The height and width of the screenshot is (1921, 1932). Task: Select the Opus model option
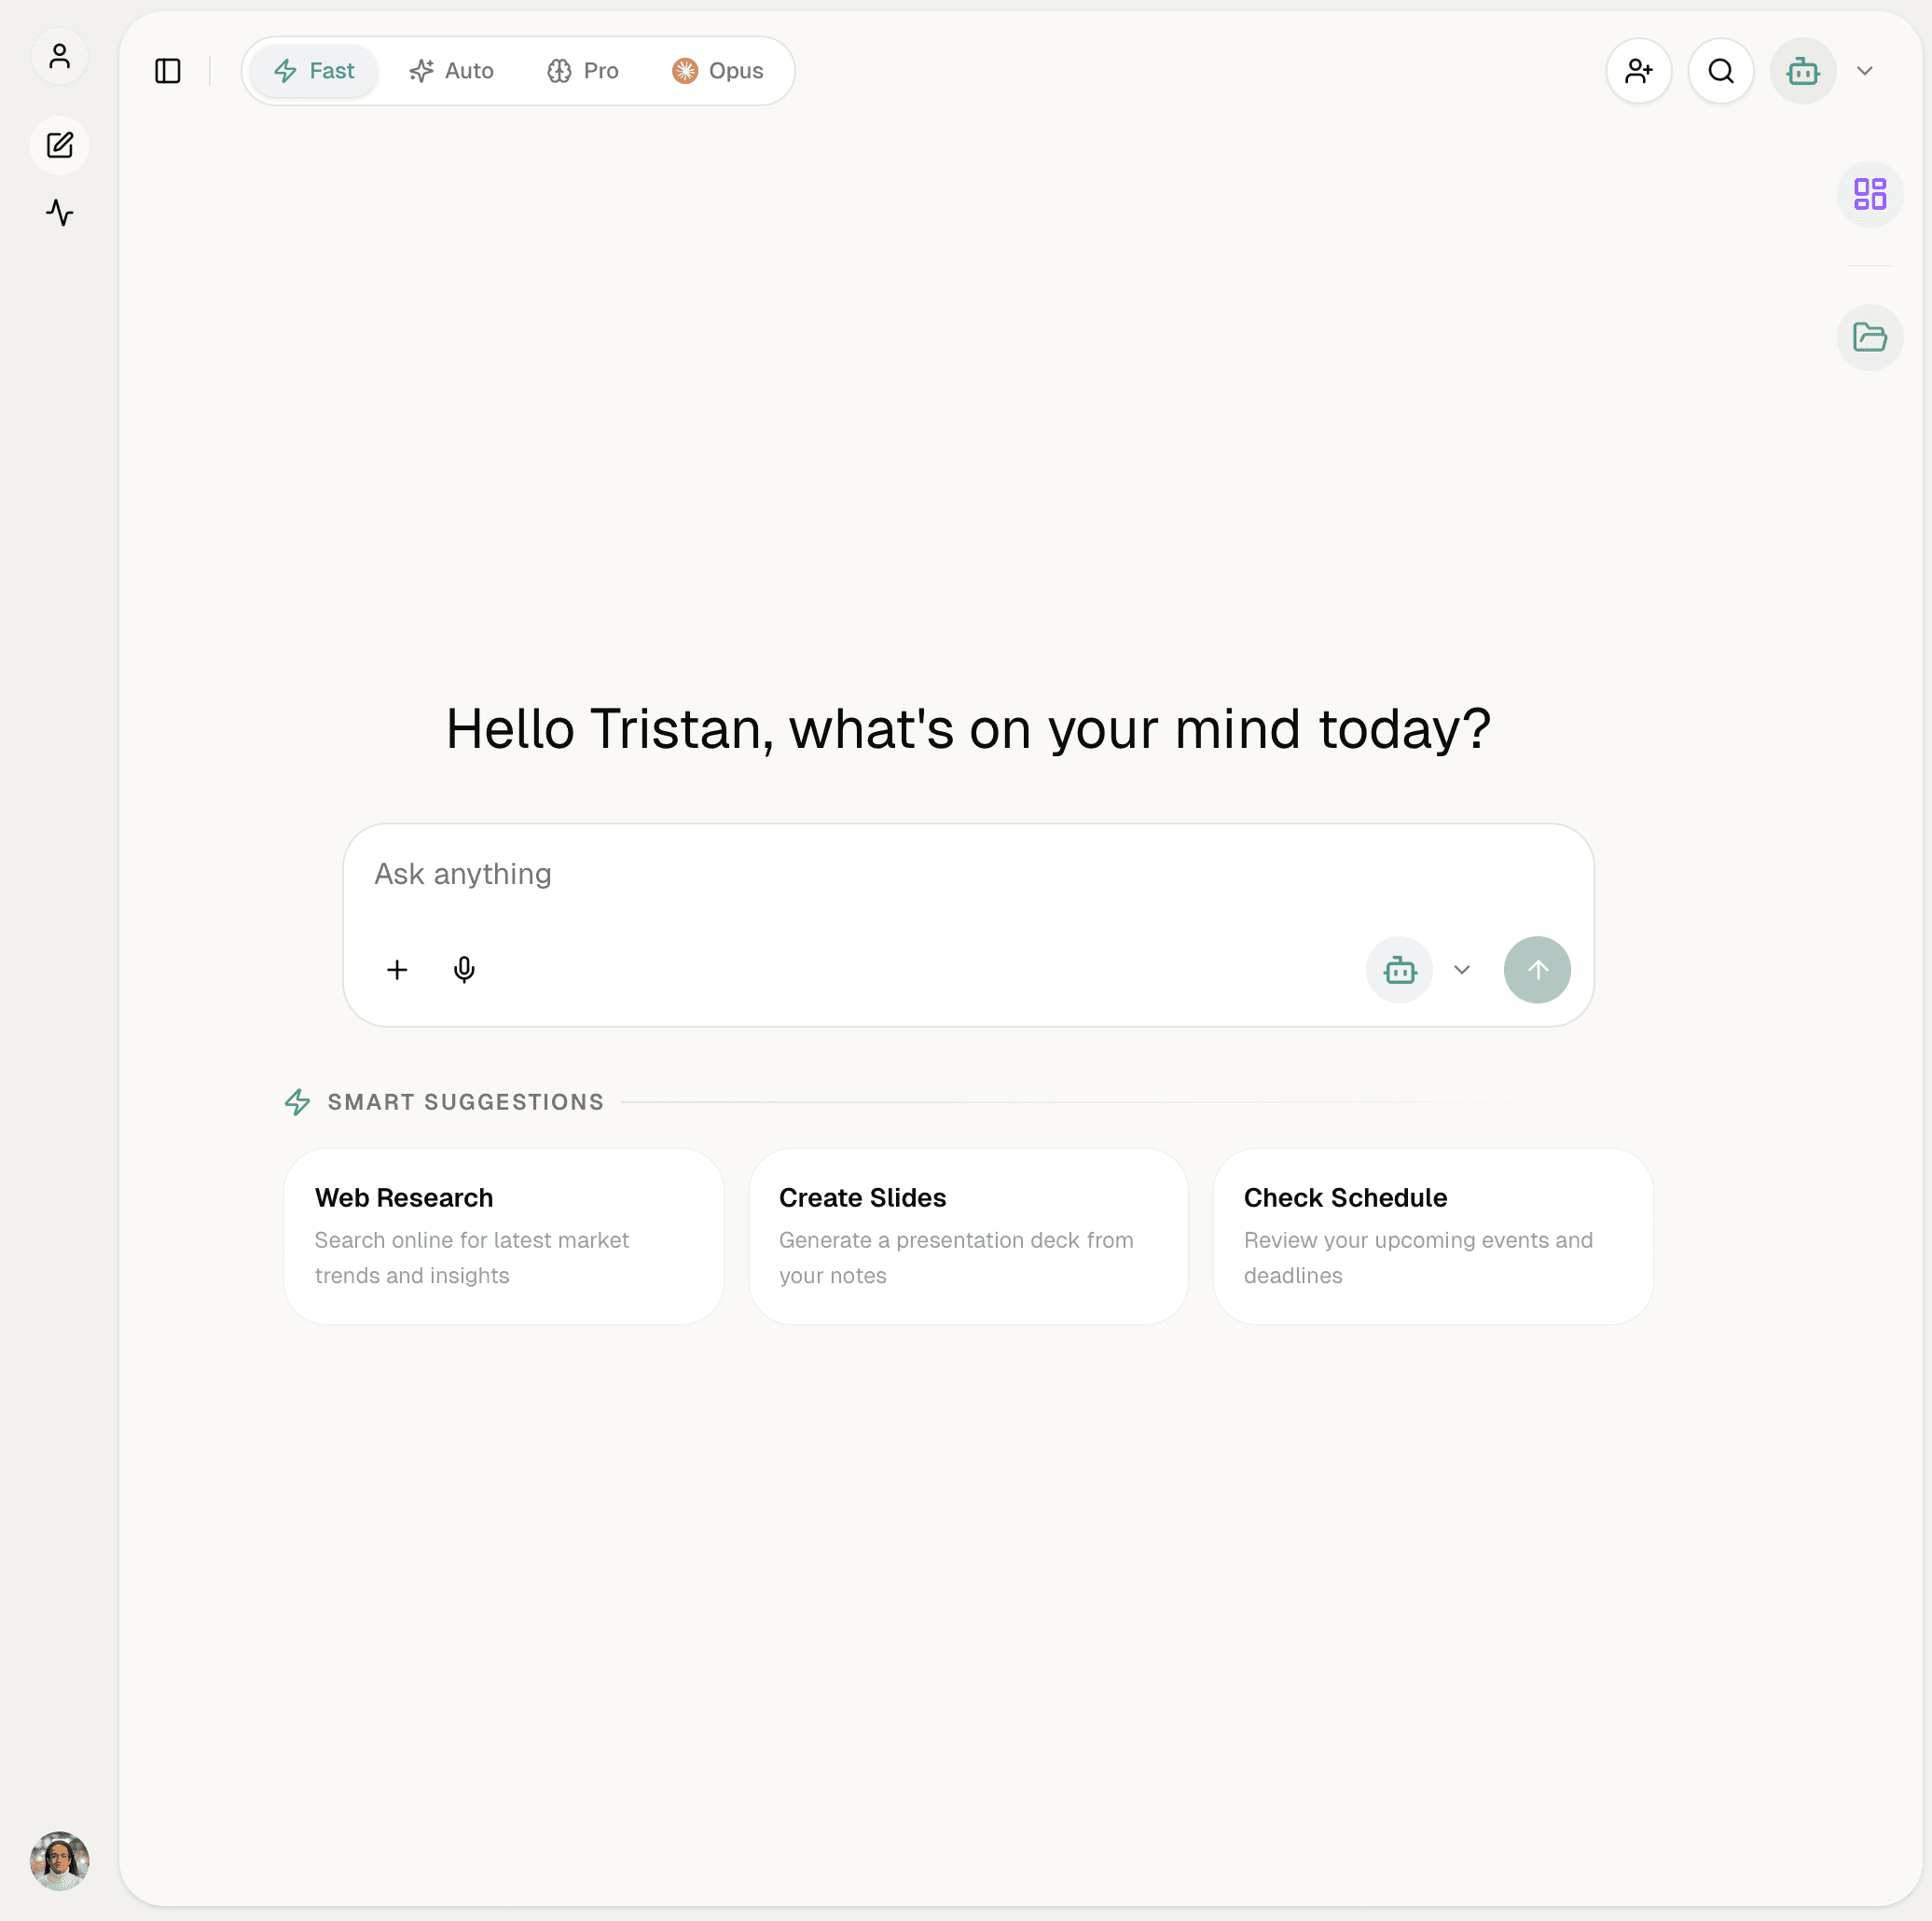click(717, 70)
